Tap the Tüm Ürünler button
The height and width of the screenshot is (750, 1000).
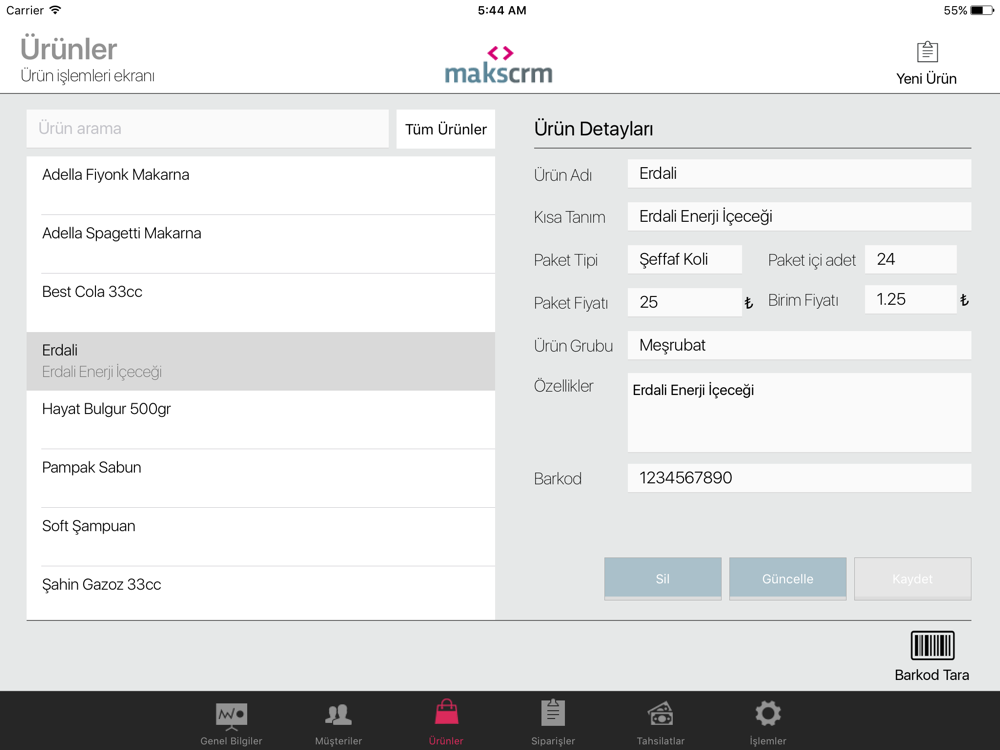click(445, 129)
